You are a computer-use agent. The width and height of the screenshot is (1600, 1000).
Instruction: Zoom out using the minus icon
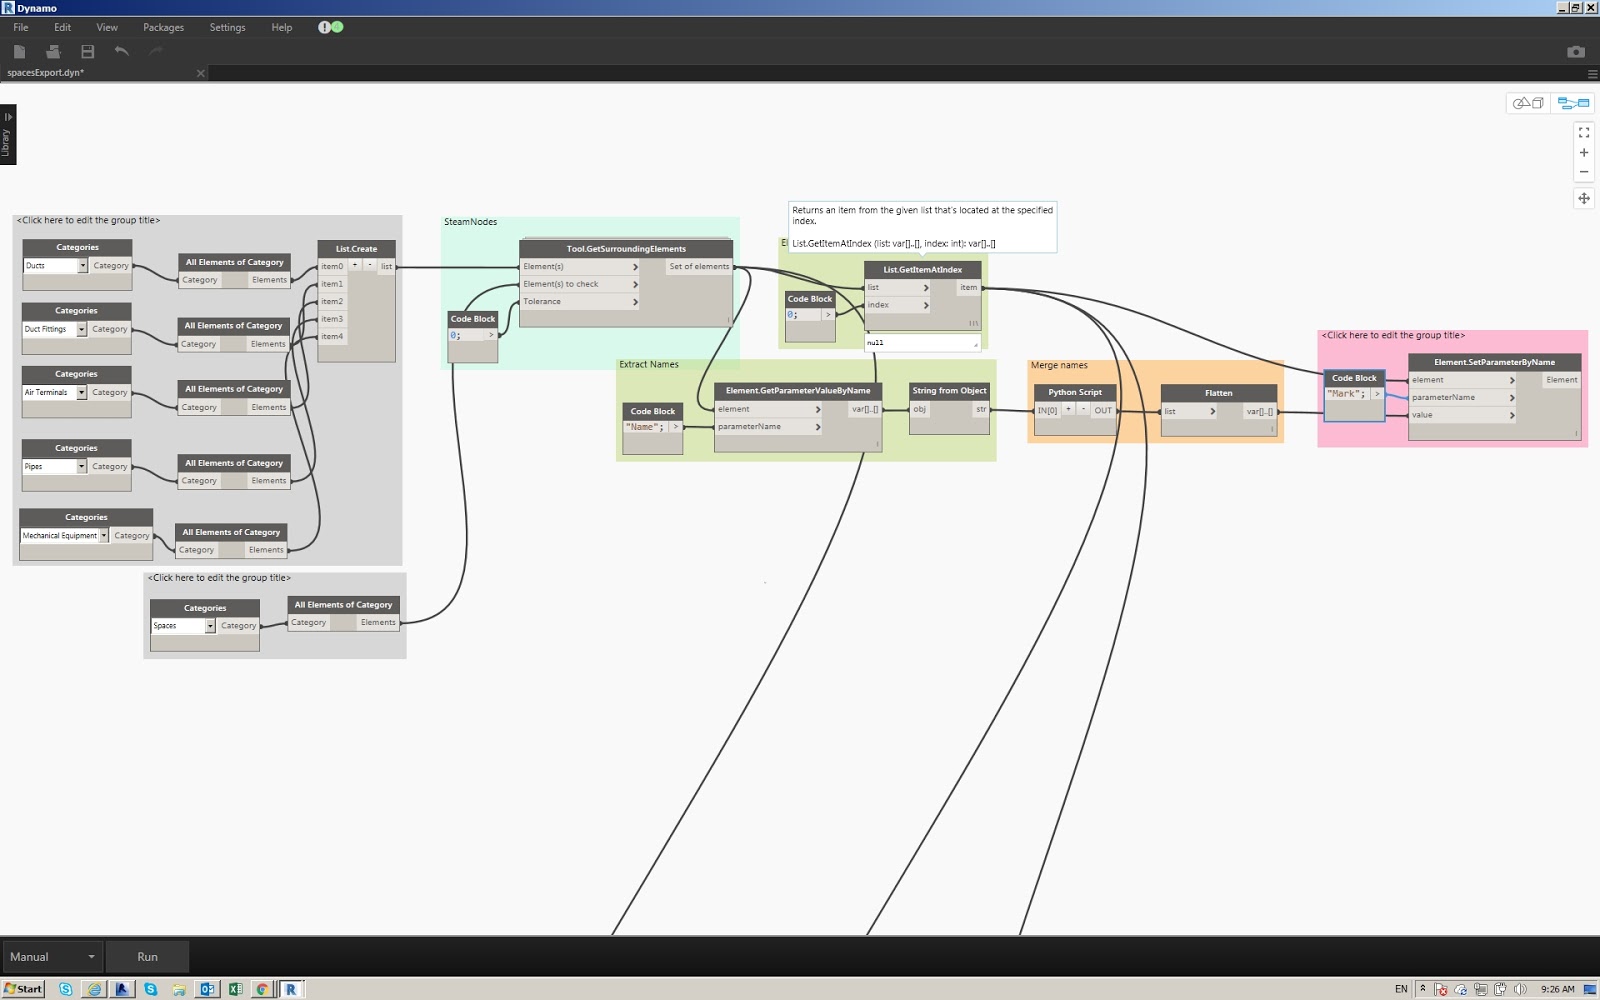tap(1584, 171)
